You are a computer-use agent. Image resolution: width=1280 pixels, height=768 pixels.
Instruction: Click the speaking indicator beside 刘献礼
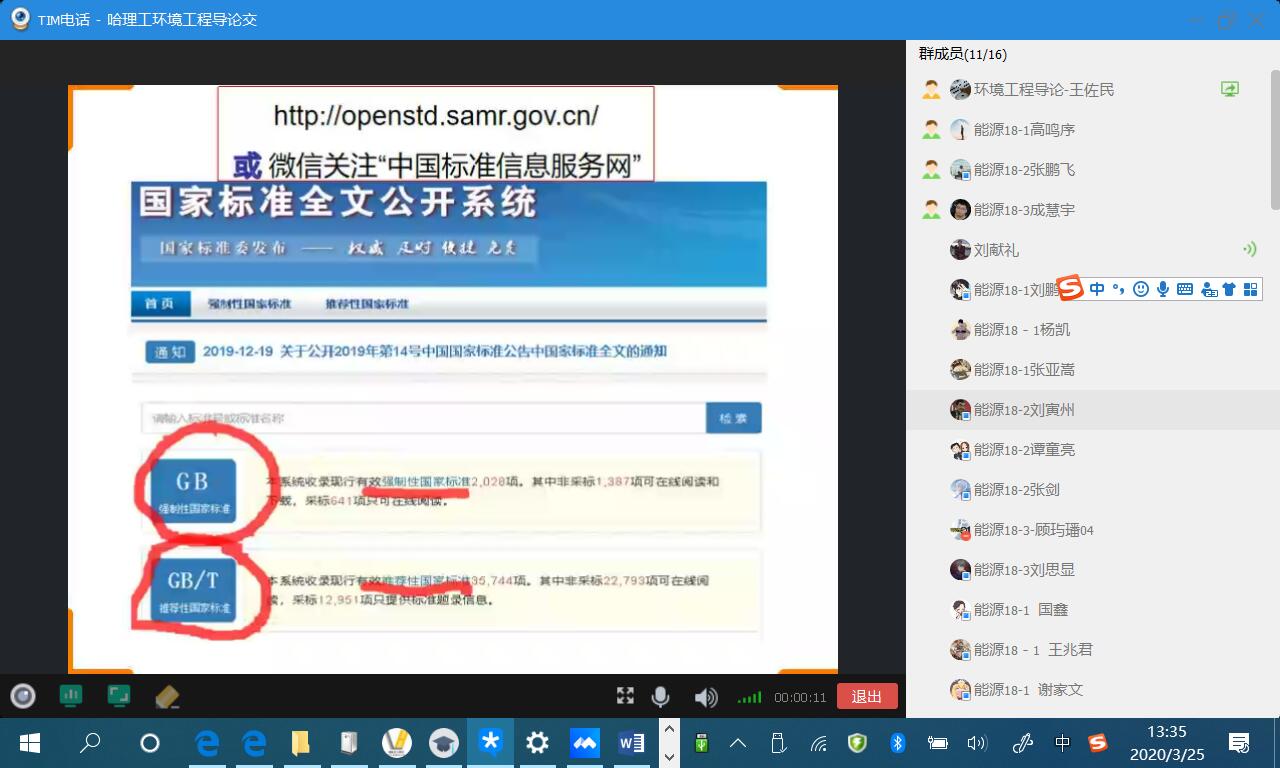(x=1249, y=249)
